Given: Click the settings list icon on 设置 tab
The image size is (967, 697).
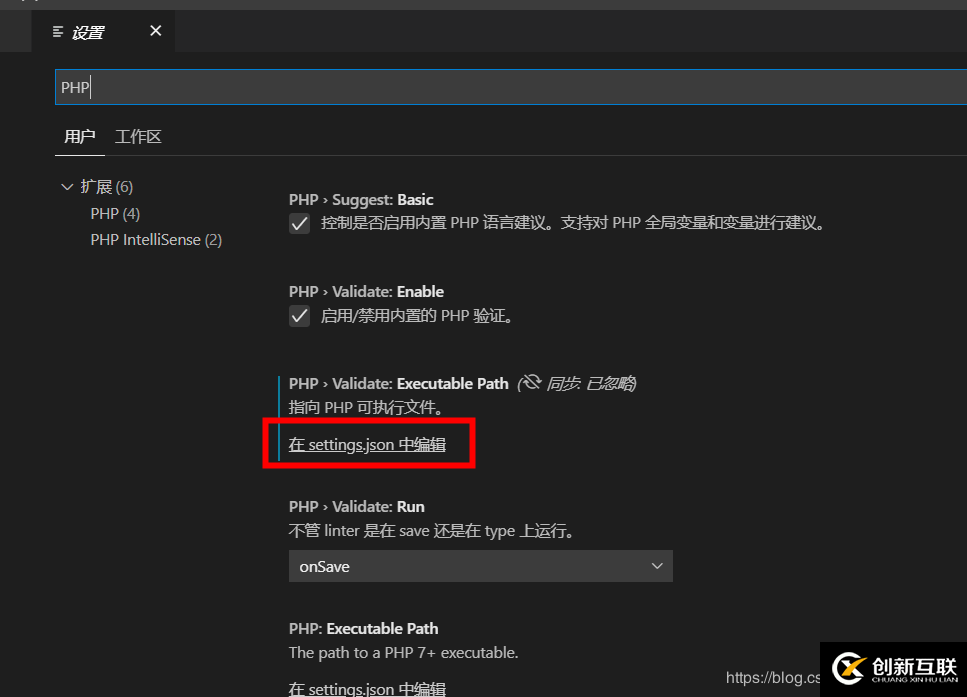Looking at the screenshot, I should 58,31.
